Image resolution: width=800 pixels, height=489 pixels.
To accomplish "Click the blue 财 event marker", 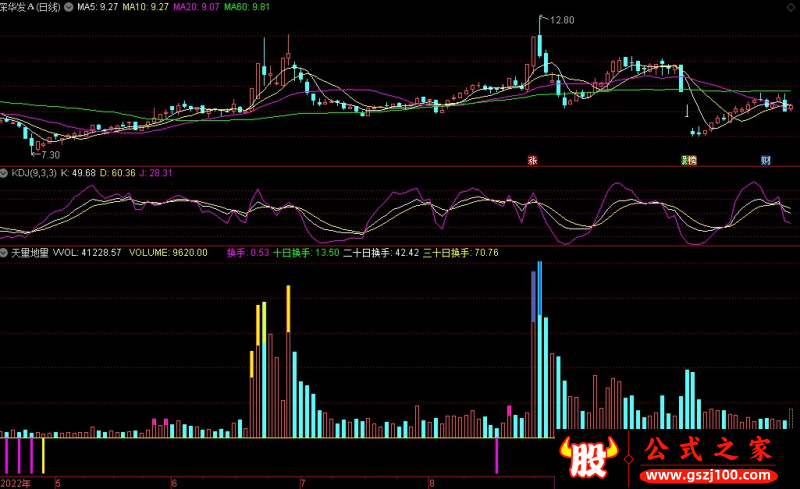I will click(766, 160).
